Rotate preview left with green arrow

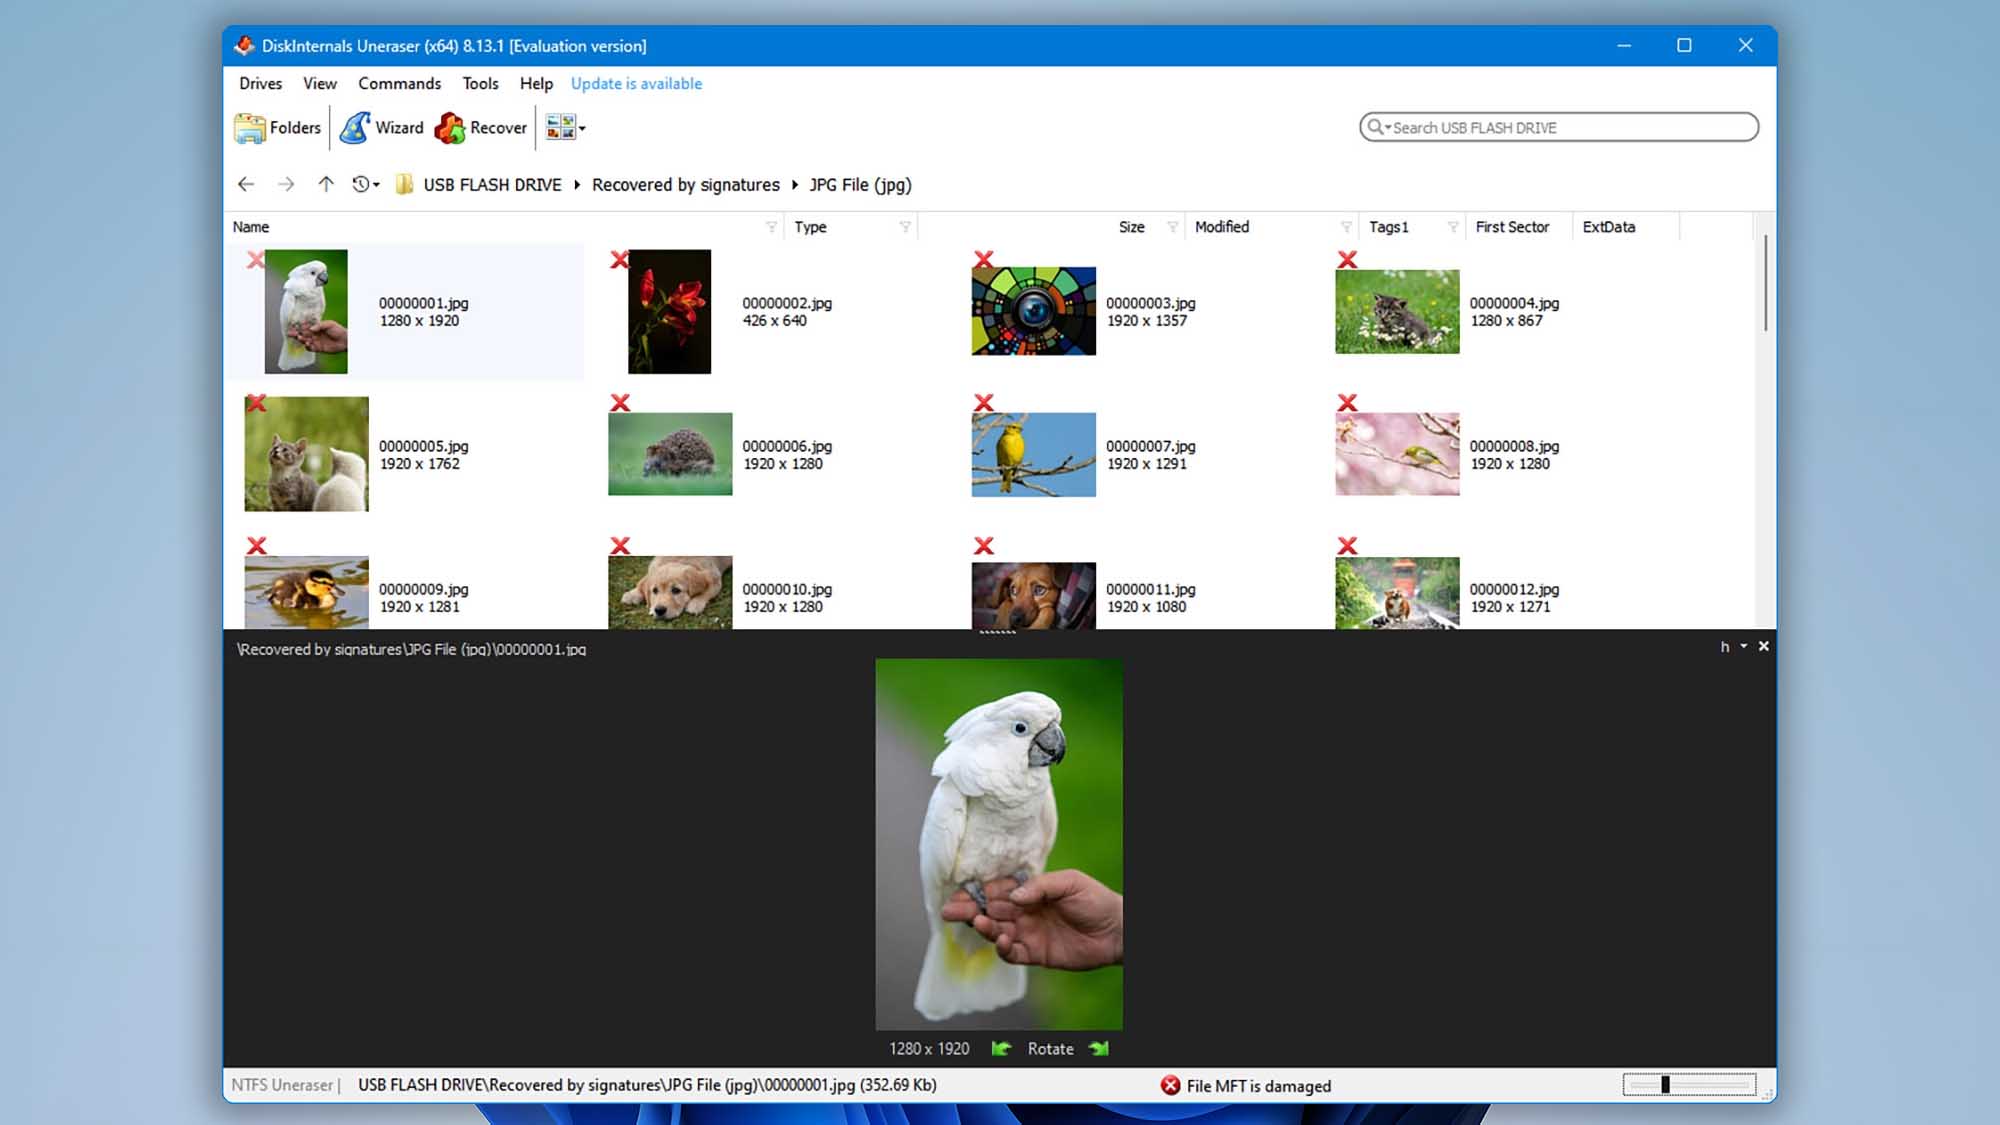1001,1048
